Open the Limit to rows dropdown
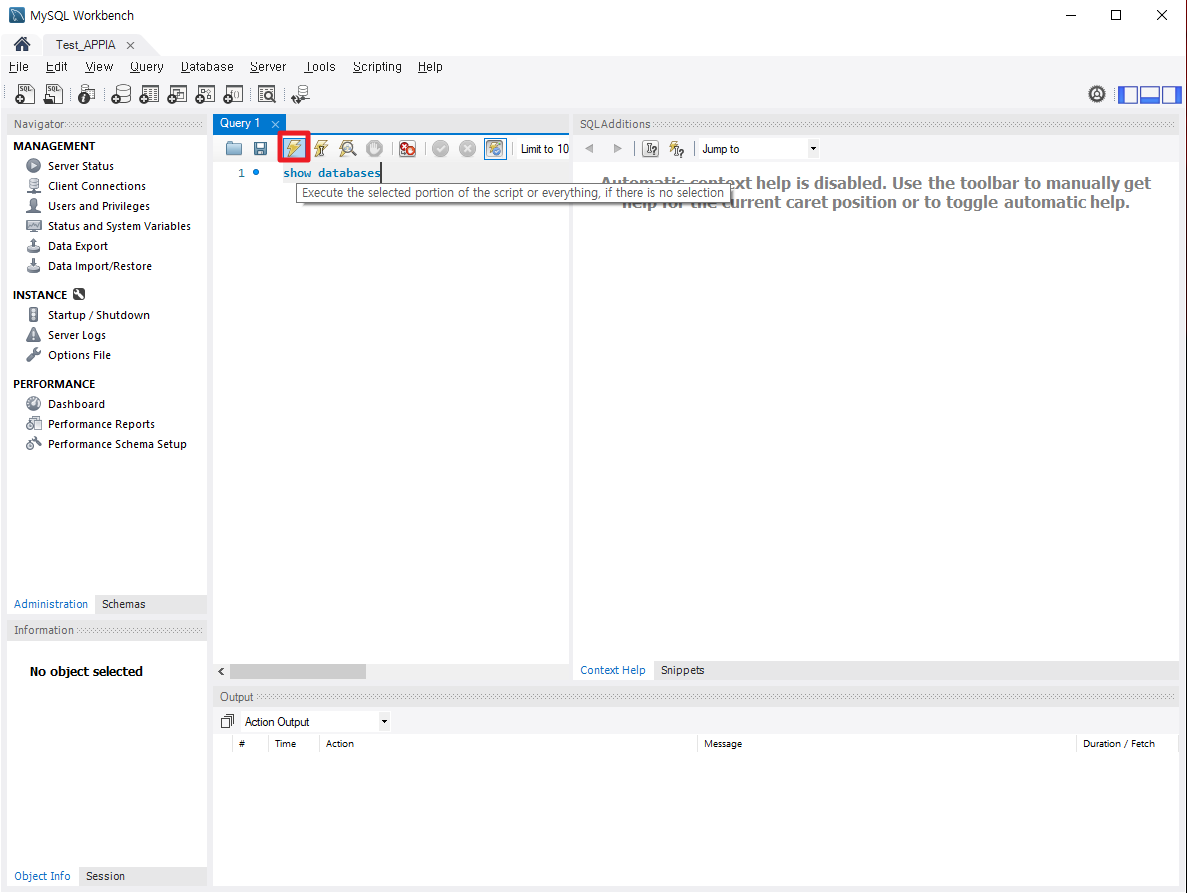 [x=544, y=148]
